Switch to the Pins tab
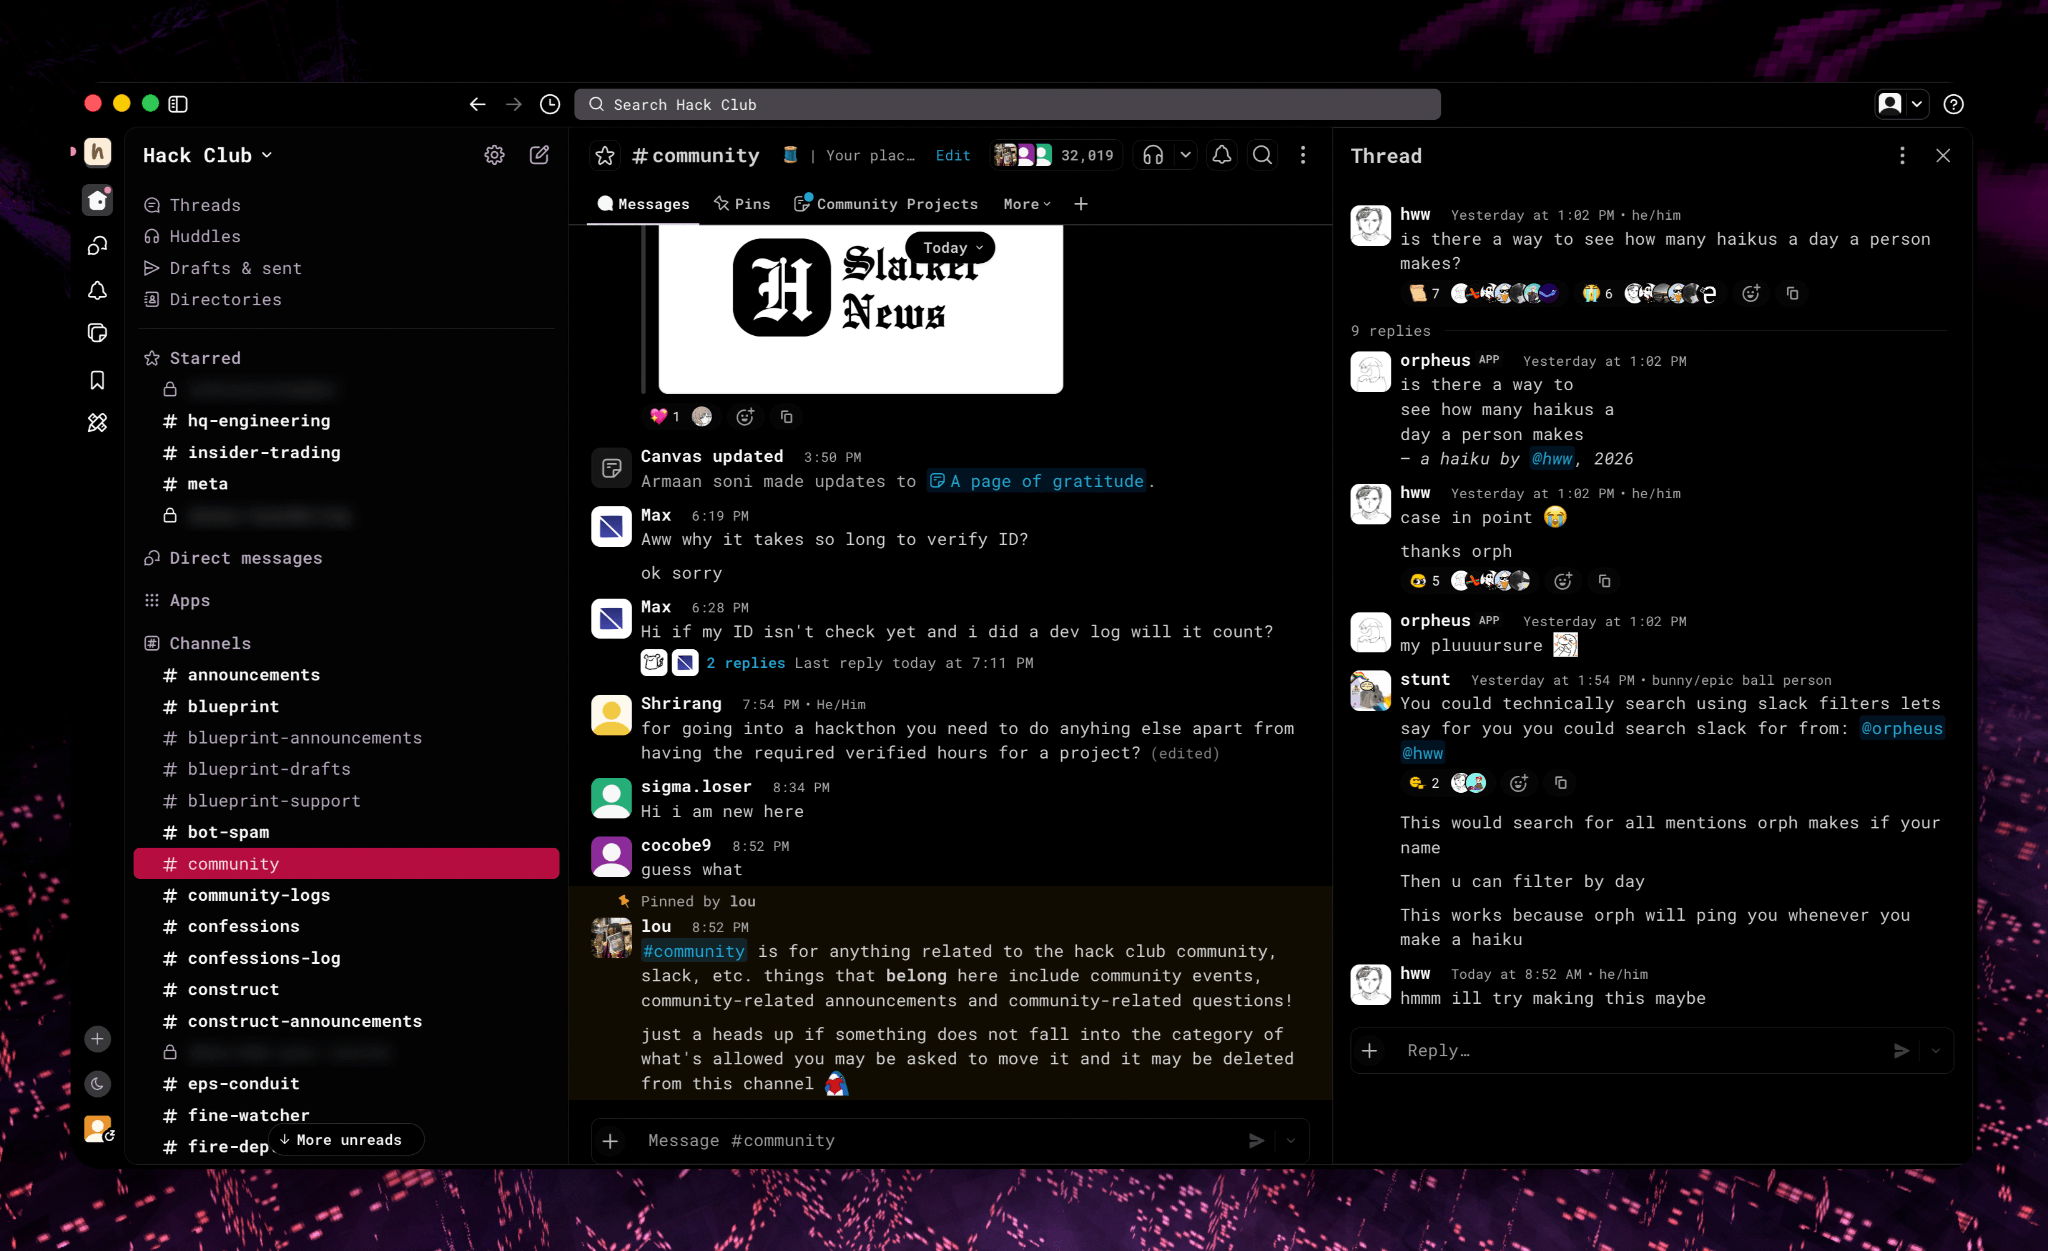The width and height of the screenshot is (2048, 1251). pyautogui.click(x=742, y=204)
